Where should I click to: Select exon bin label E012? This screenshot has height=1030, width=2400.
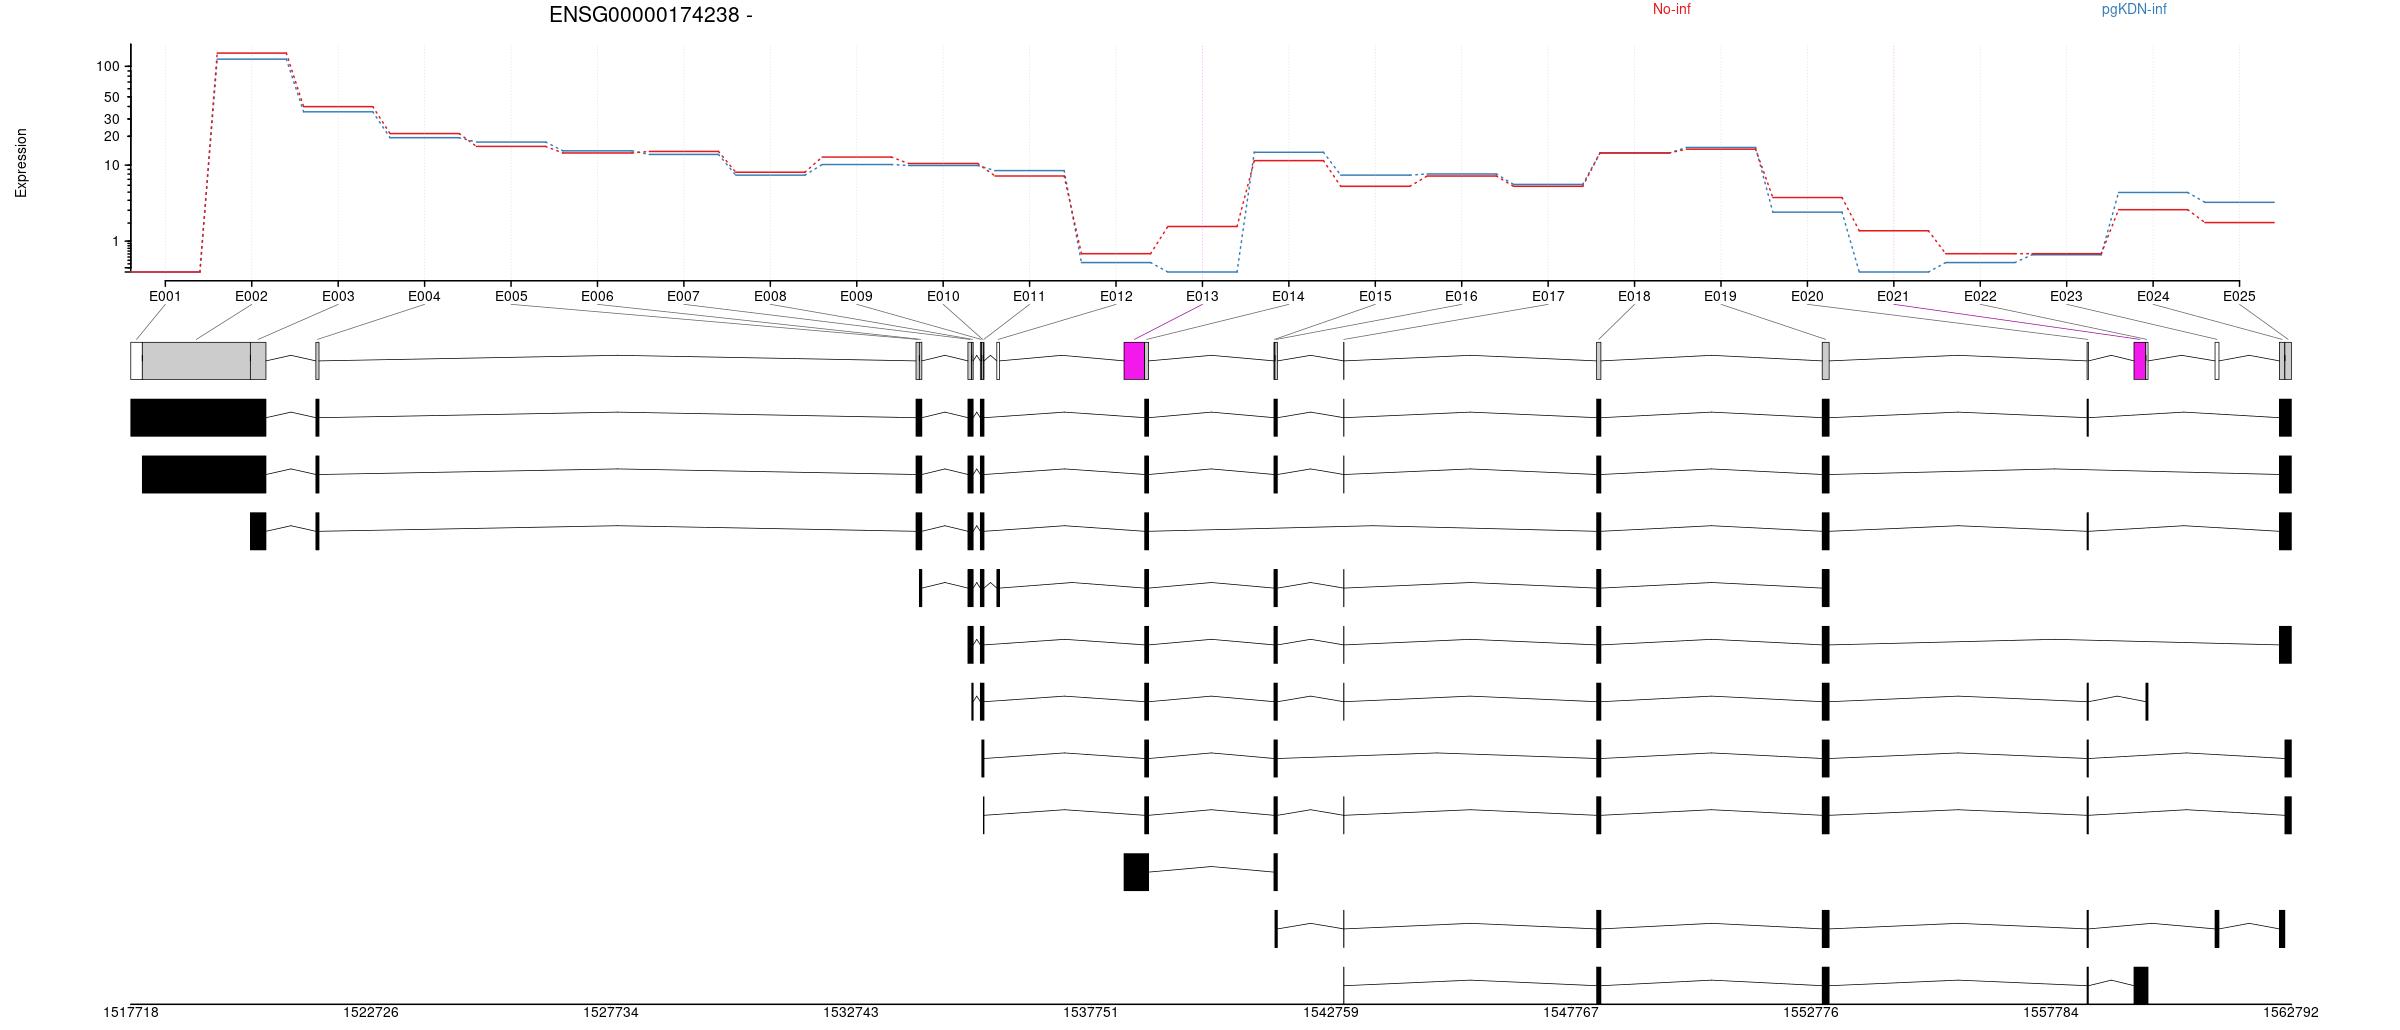[x=1116, y=296]
